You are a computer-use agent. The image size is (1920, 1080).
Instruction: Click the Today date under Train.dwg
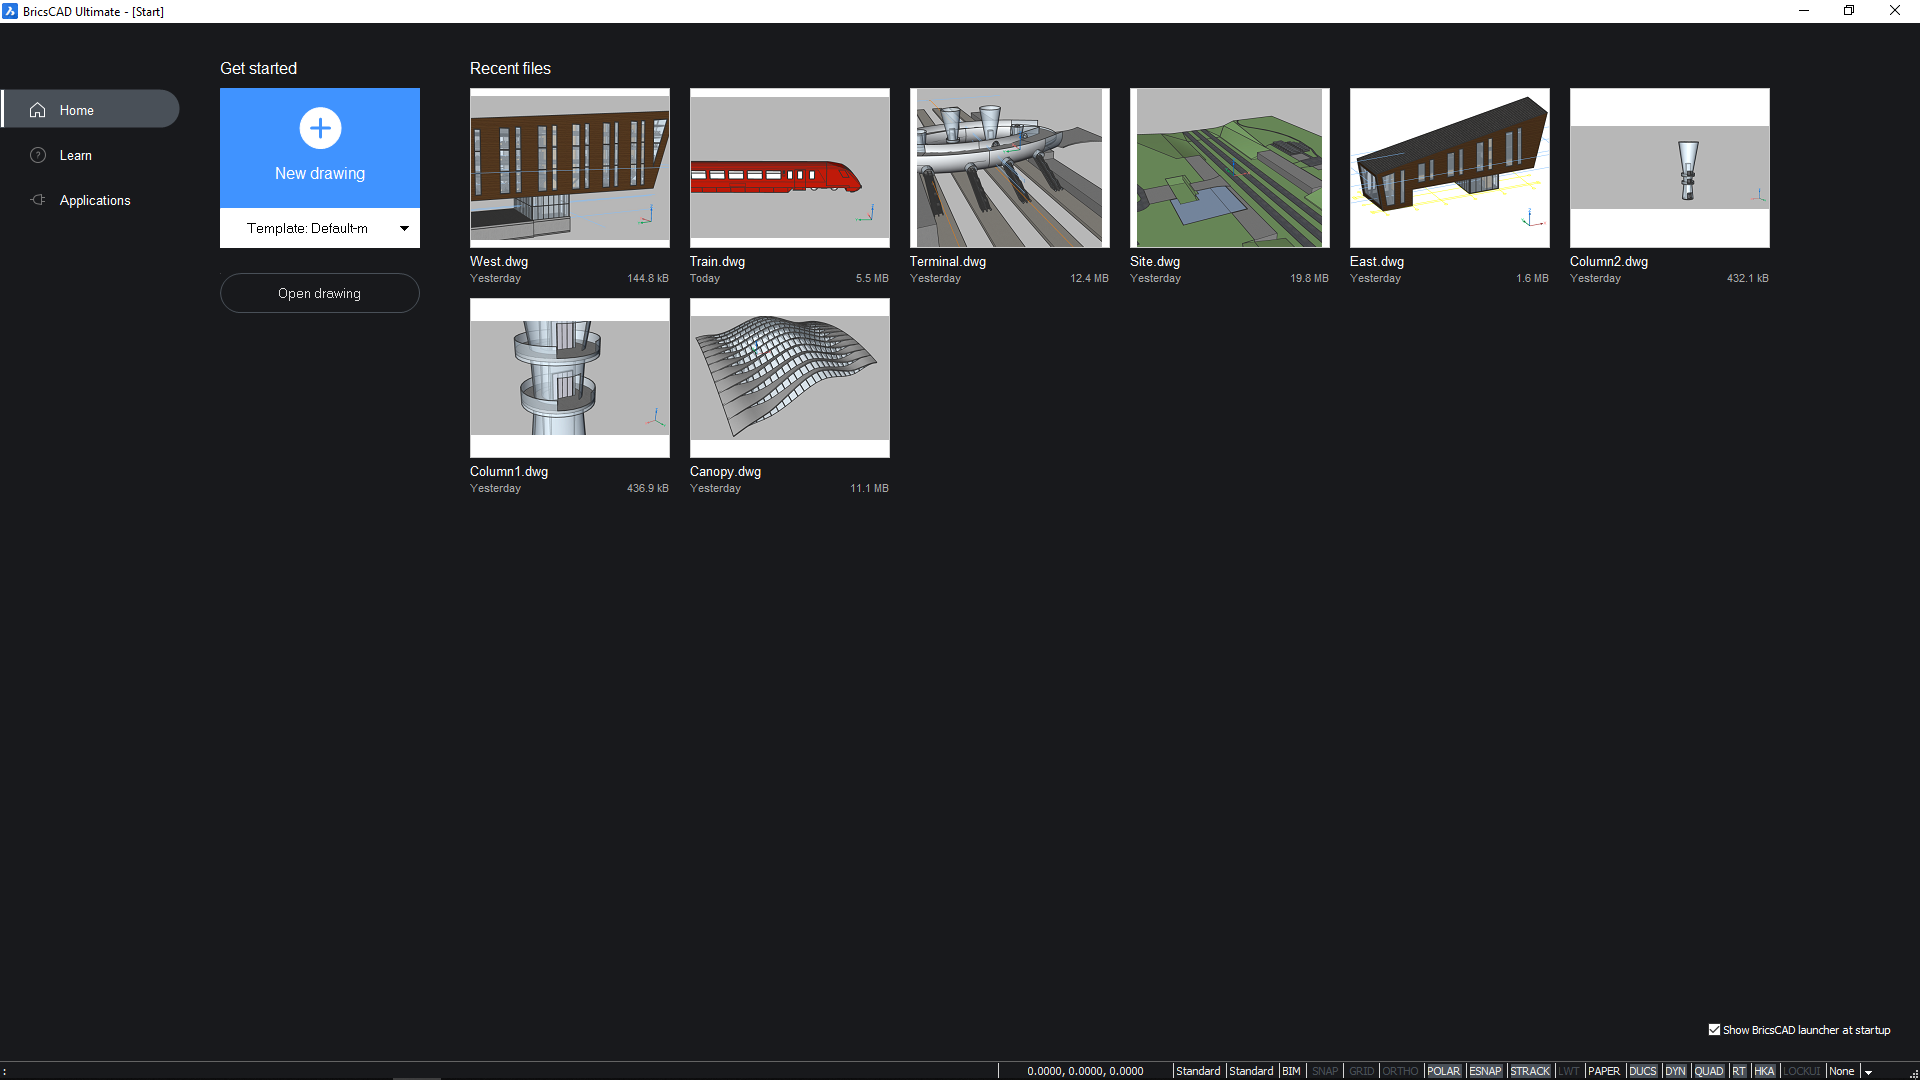(705, 278)
